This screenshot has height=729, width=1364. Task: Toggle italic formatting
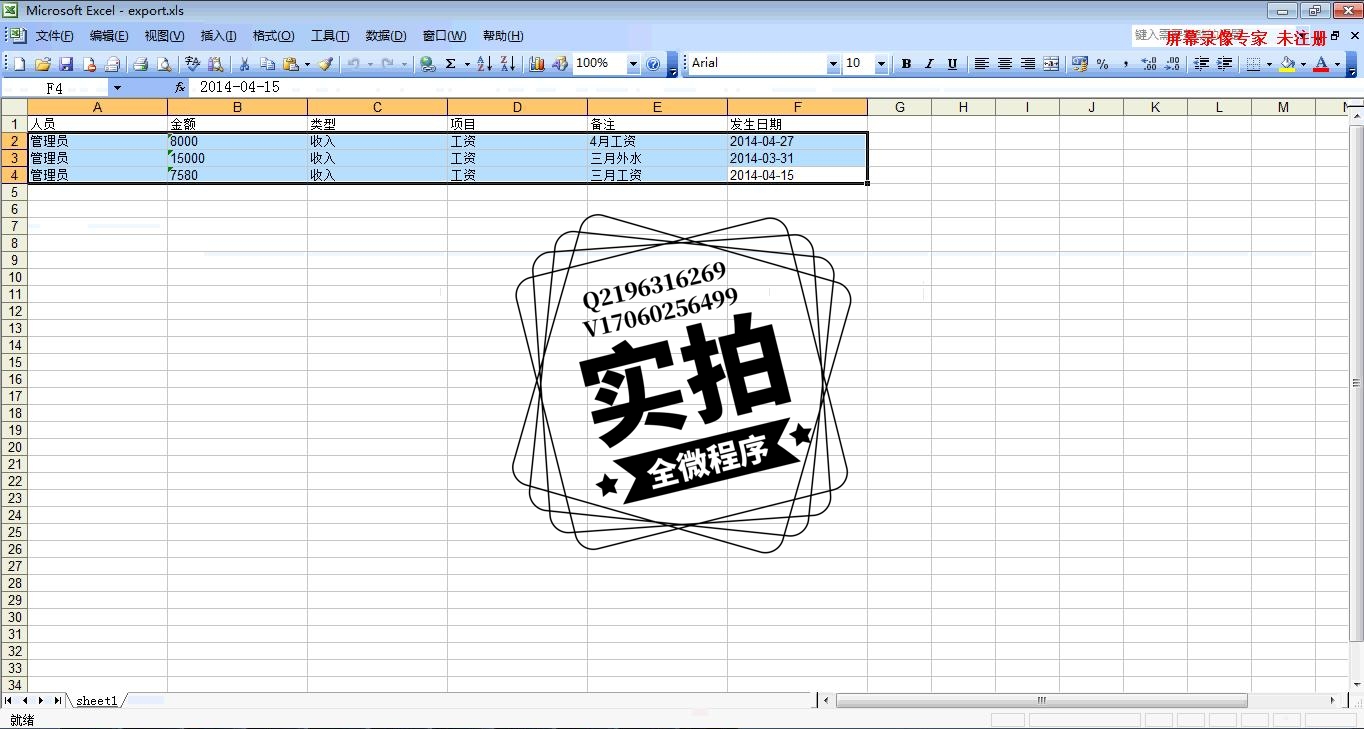point(929,64)
